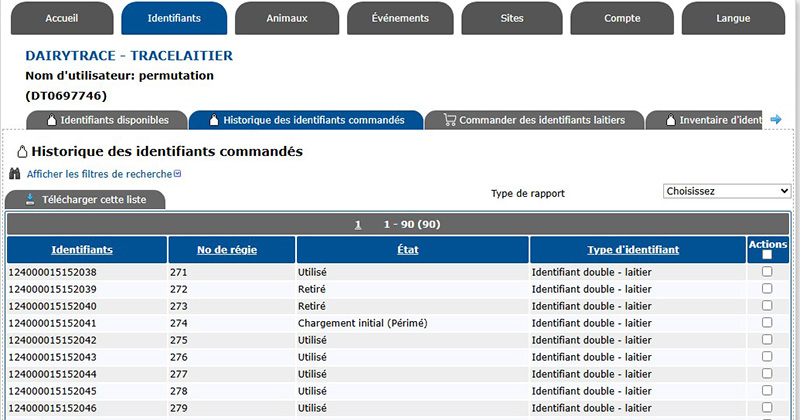Sort by the Type d'identifiant column
800x420 pixels.
click(x=633, y=250)
